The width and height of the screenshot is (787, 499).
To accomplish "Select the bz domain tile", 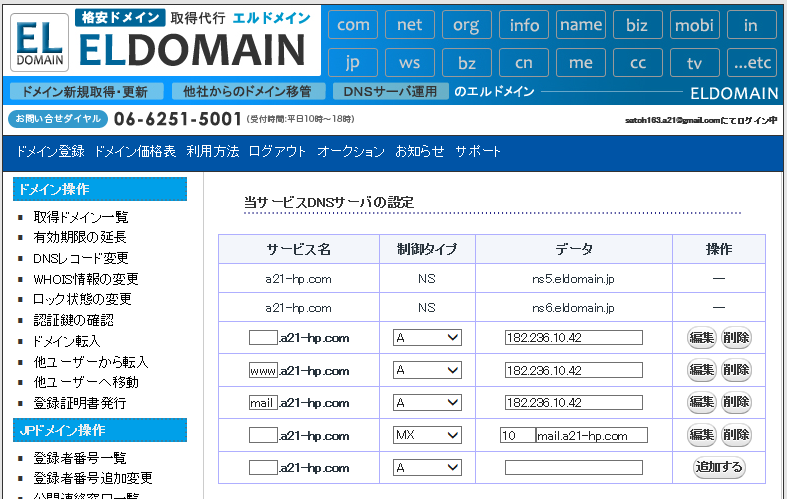I will point(466,63).
